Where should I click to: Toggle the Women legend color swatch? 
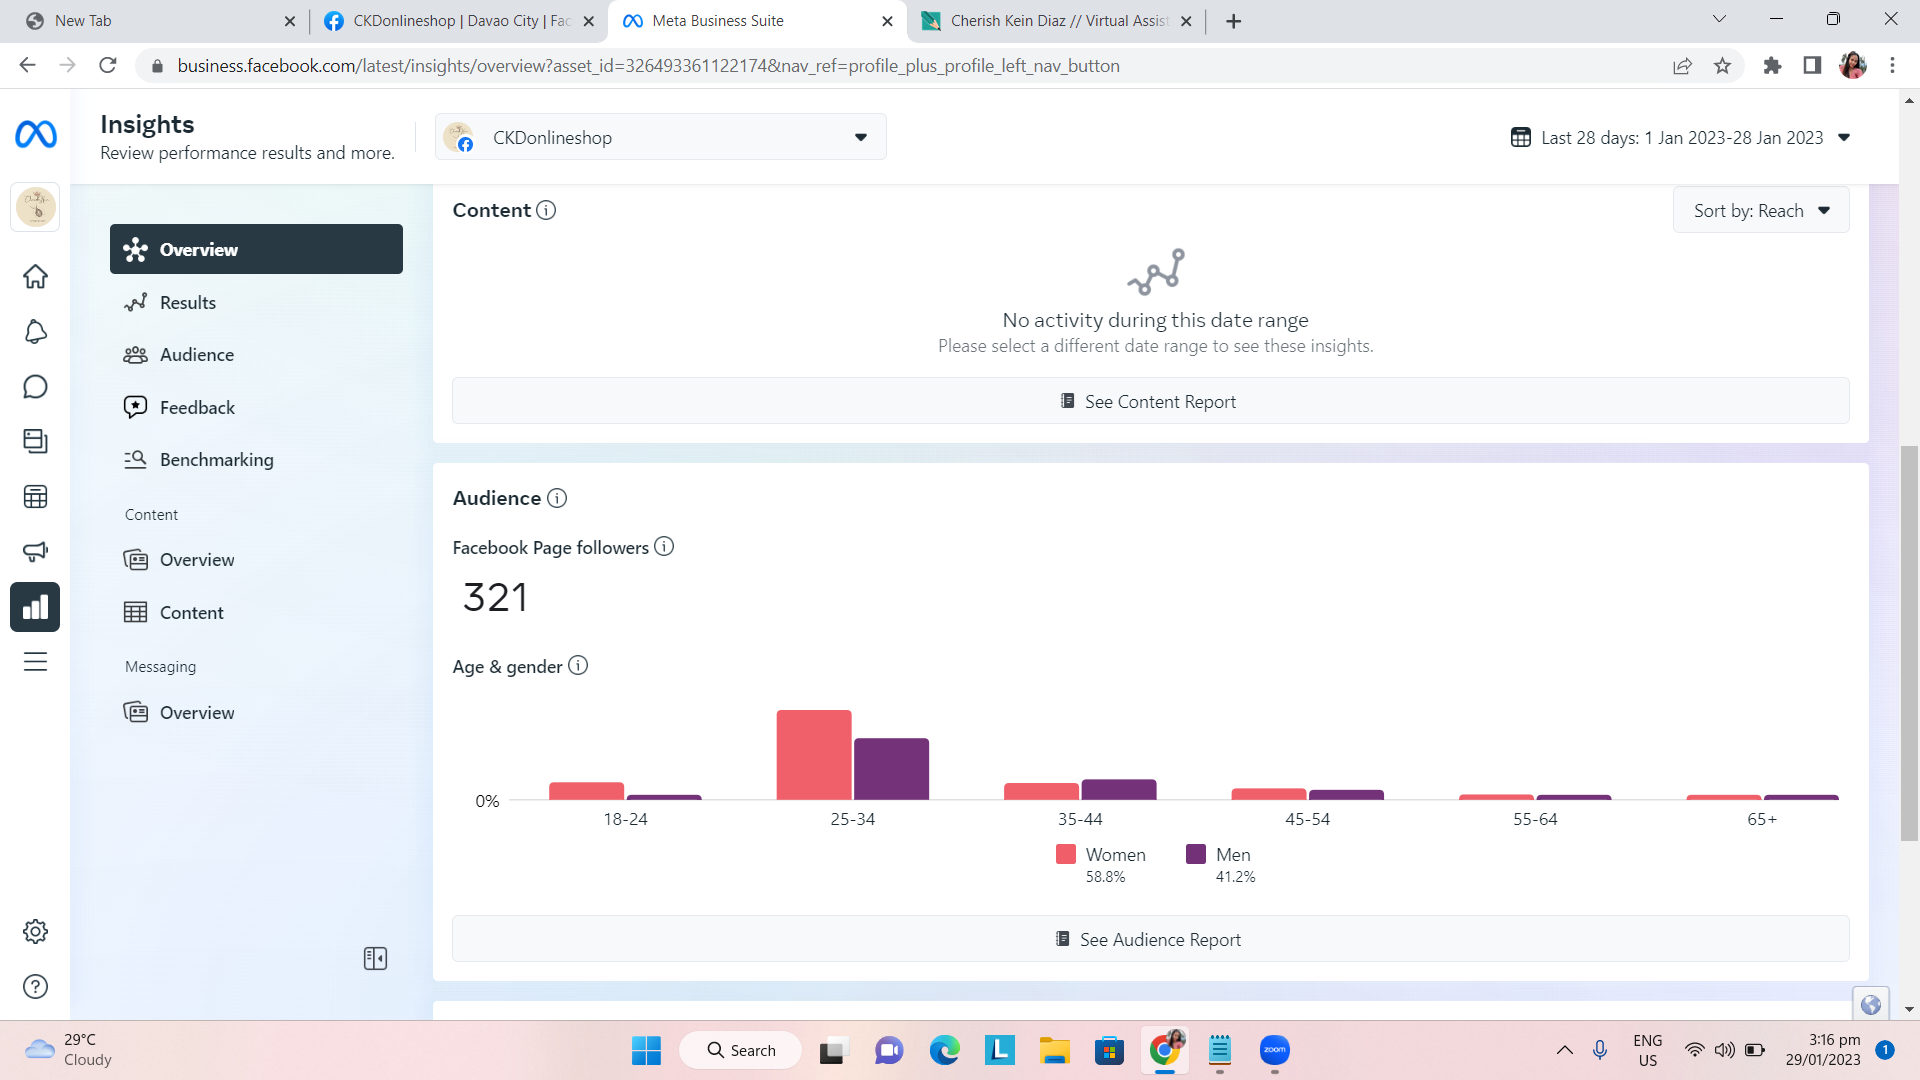1065,855
